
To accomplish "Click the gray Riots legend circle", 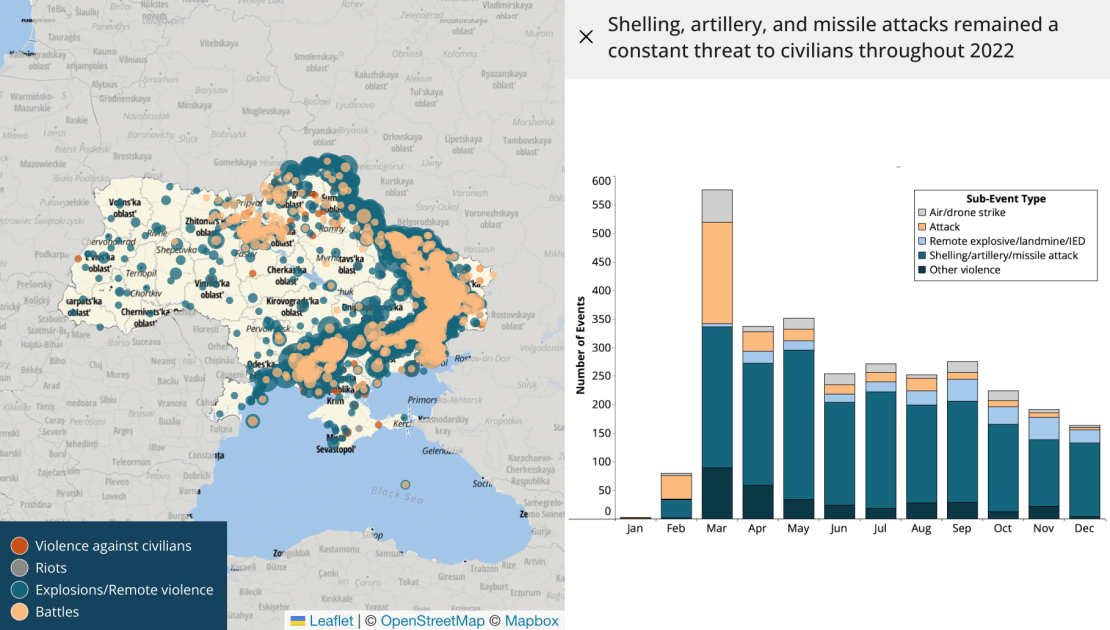I will tap(19, 568).
